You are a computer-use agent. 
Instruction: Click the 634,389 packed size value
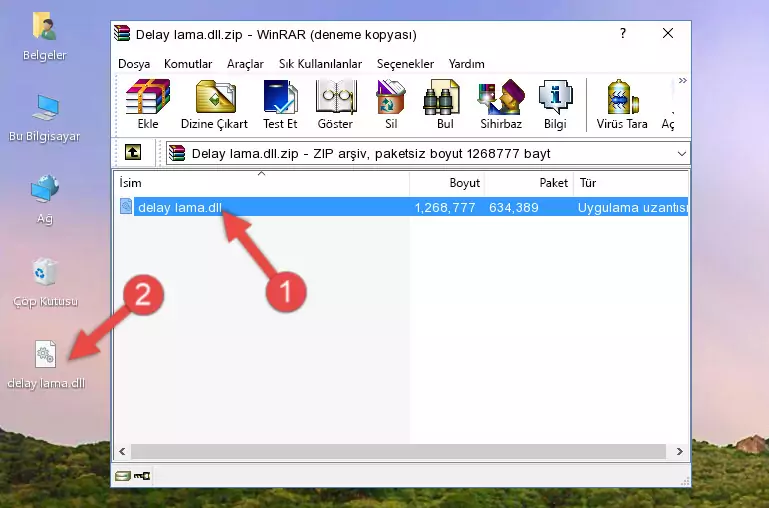(513, 207)
